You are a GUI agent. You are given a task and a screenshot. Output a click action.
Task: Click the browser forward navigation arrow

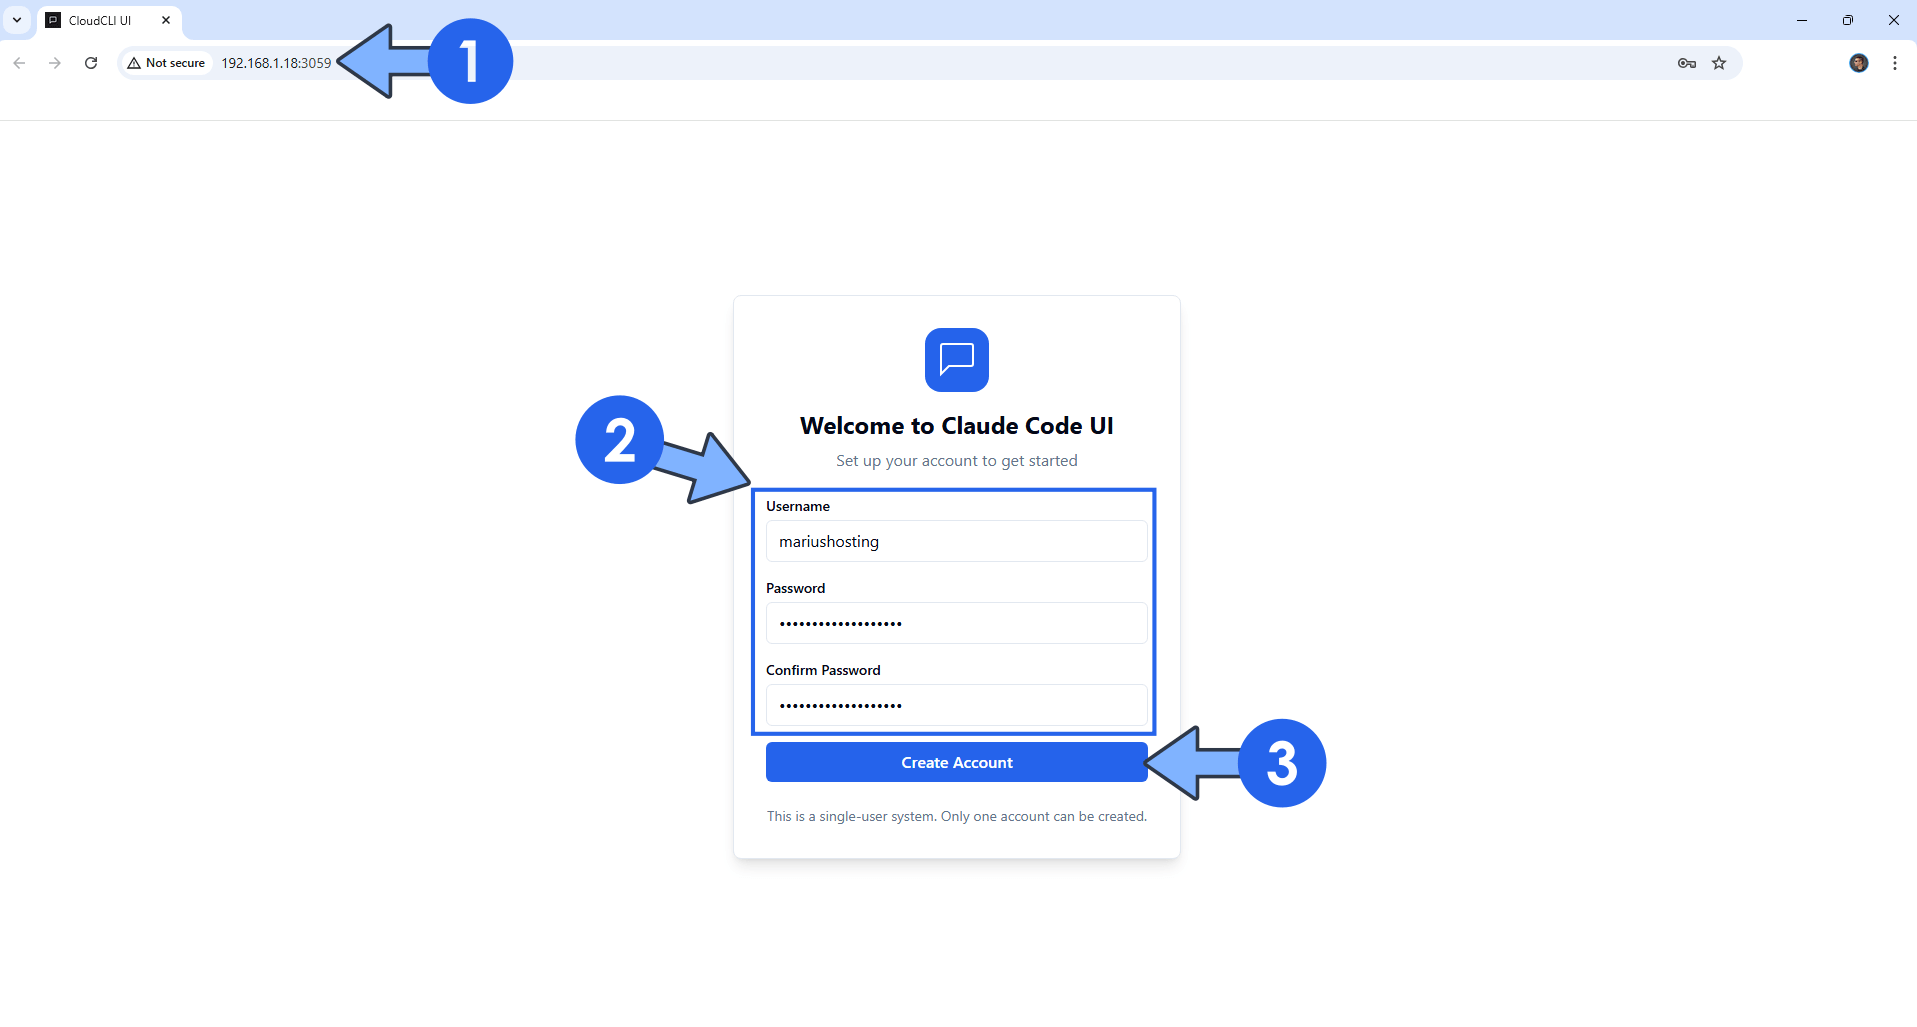click(x=54, y=62)
